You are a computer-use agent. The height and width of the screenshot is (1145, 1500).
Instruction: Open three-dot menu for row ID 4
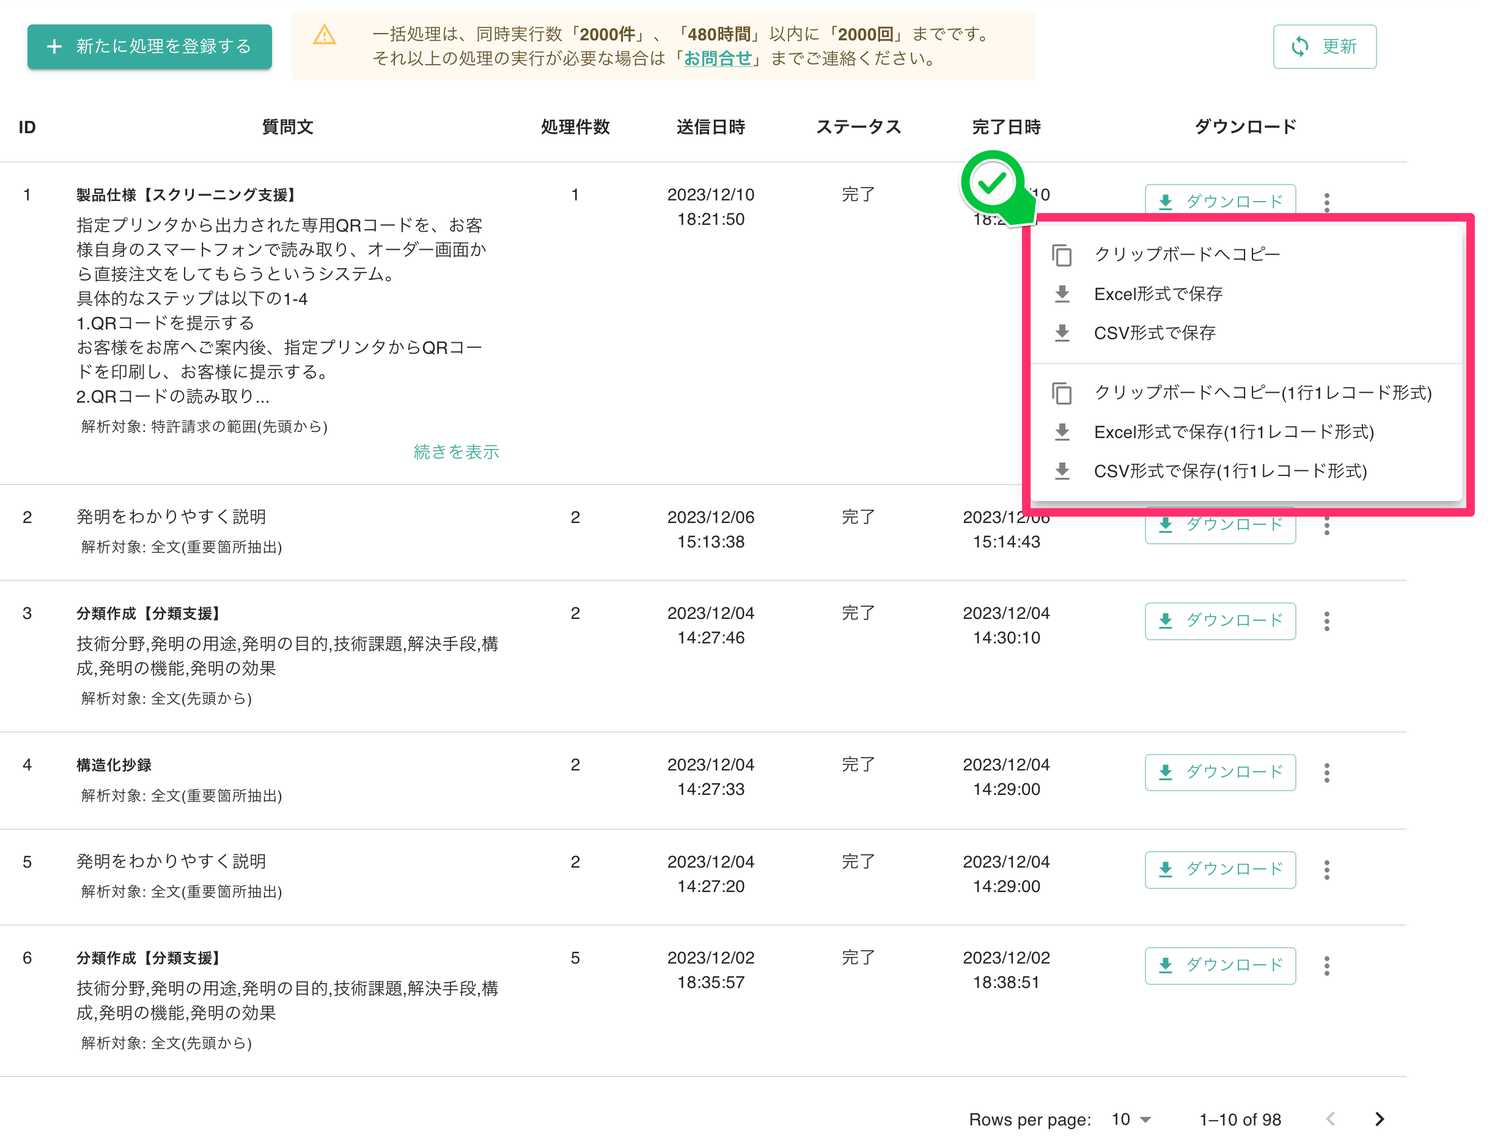[x=1327, y=773]
